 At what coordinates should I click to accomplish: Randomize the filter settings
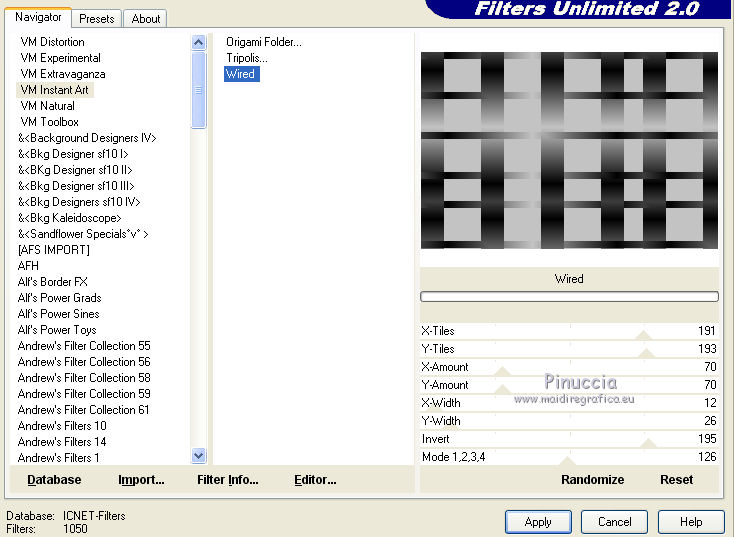tap(593, 479)
